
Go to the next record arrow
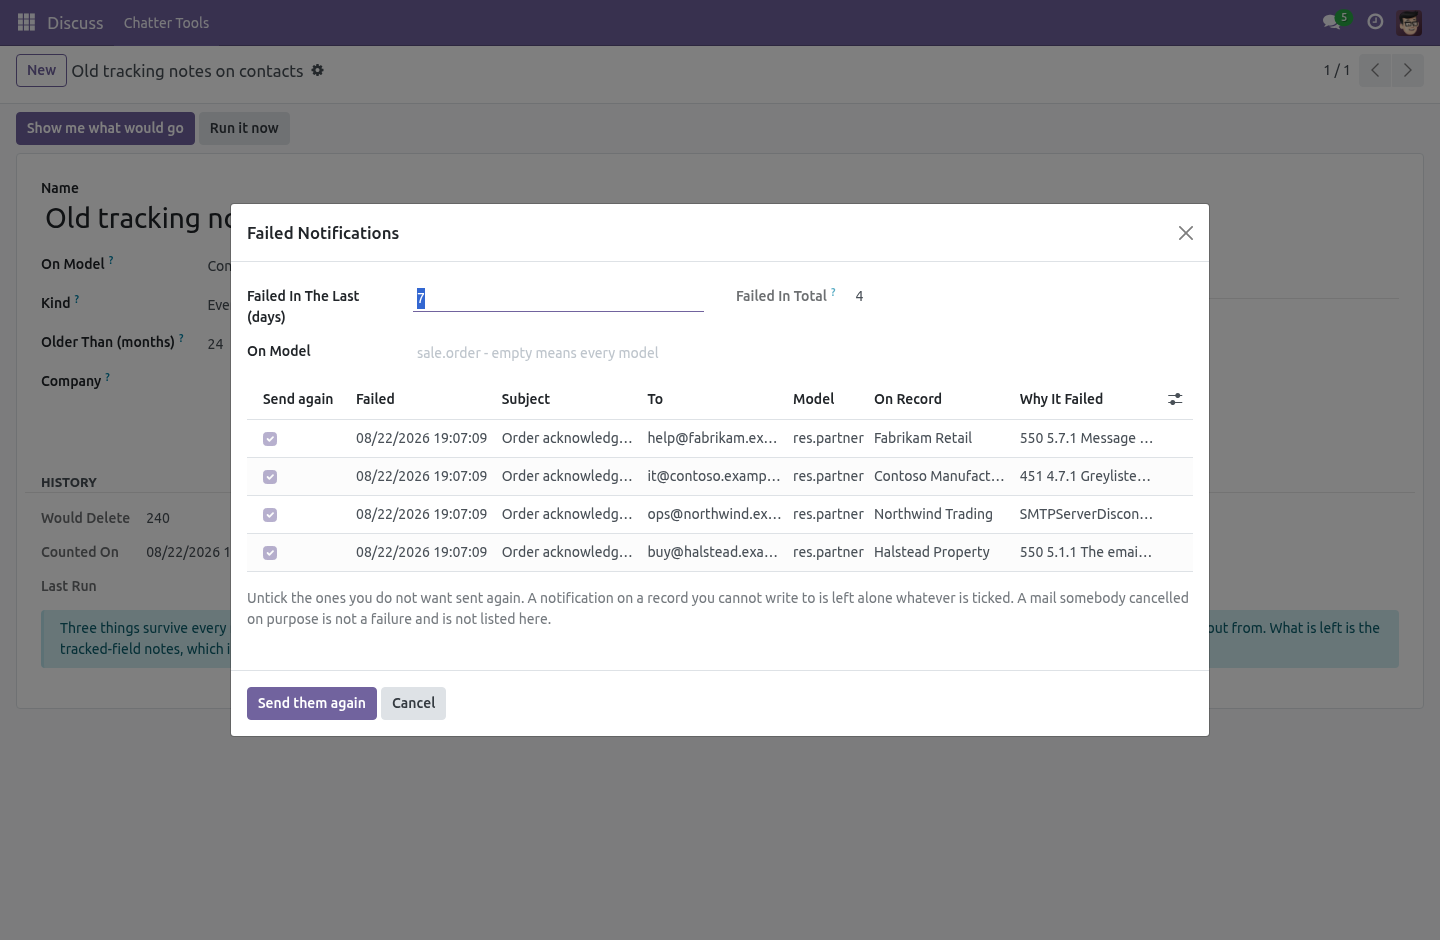point(1407,70)
